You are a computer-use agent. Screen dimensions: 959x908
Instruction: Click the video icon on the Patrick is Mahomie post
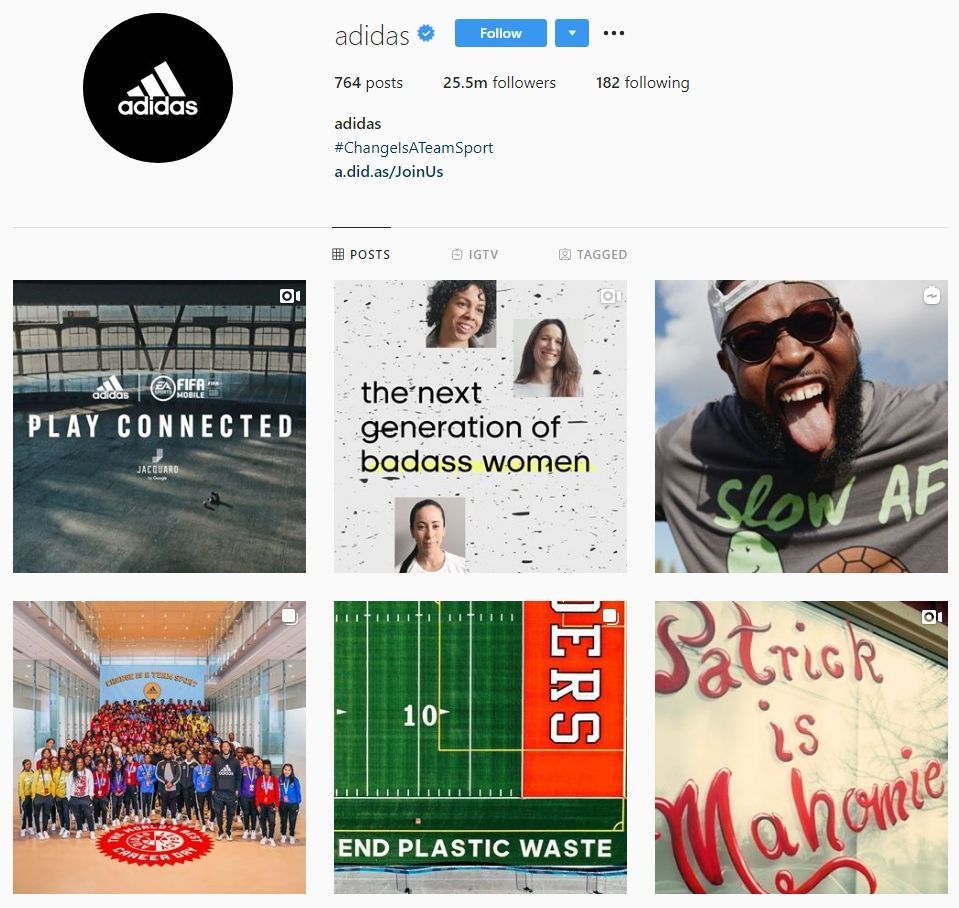pos(931,616)
